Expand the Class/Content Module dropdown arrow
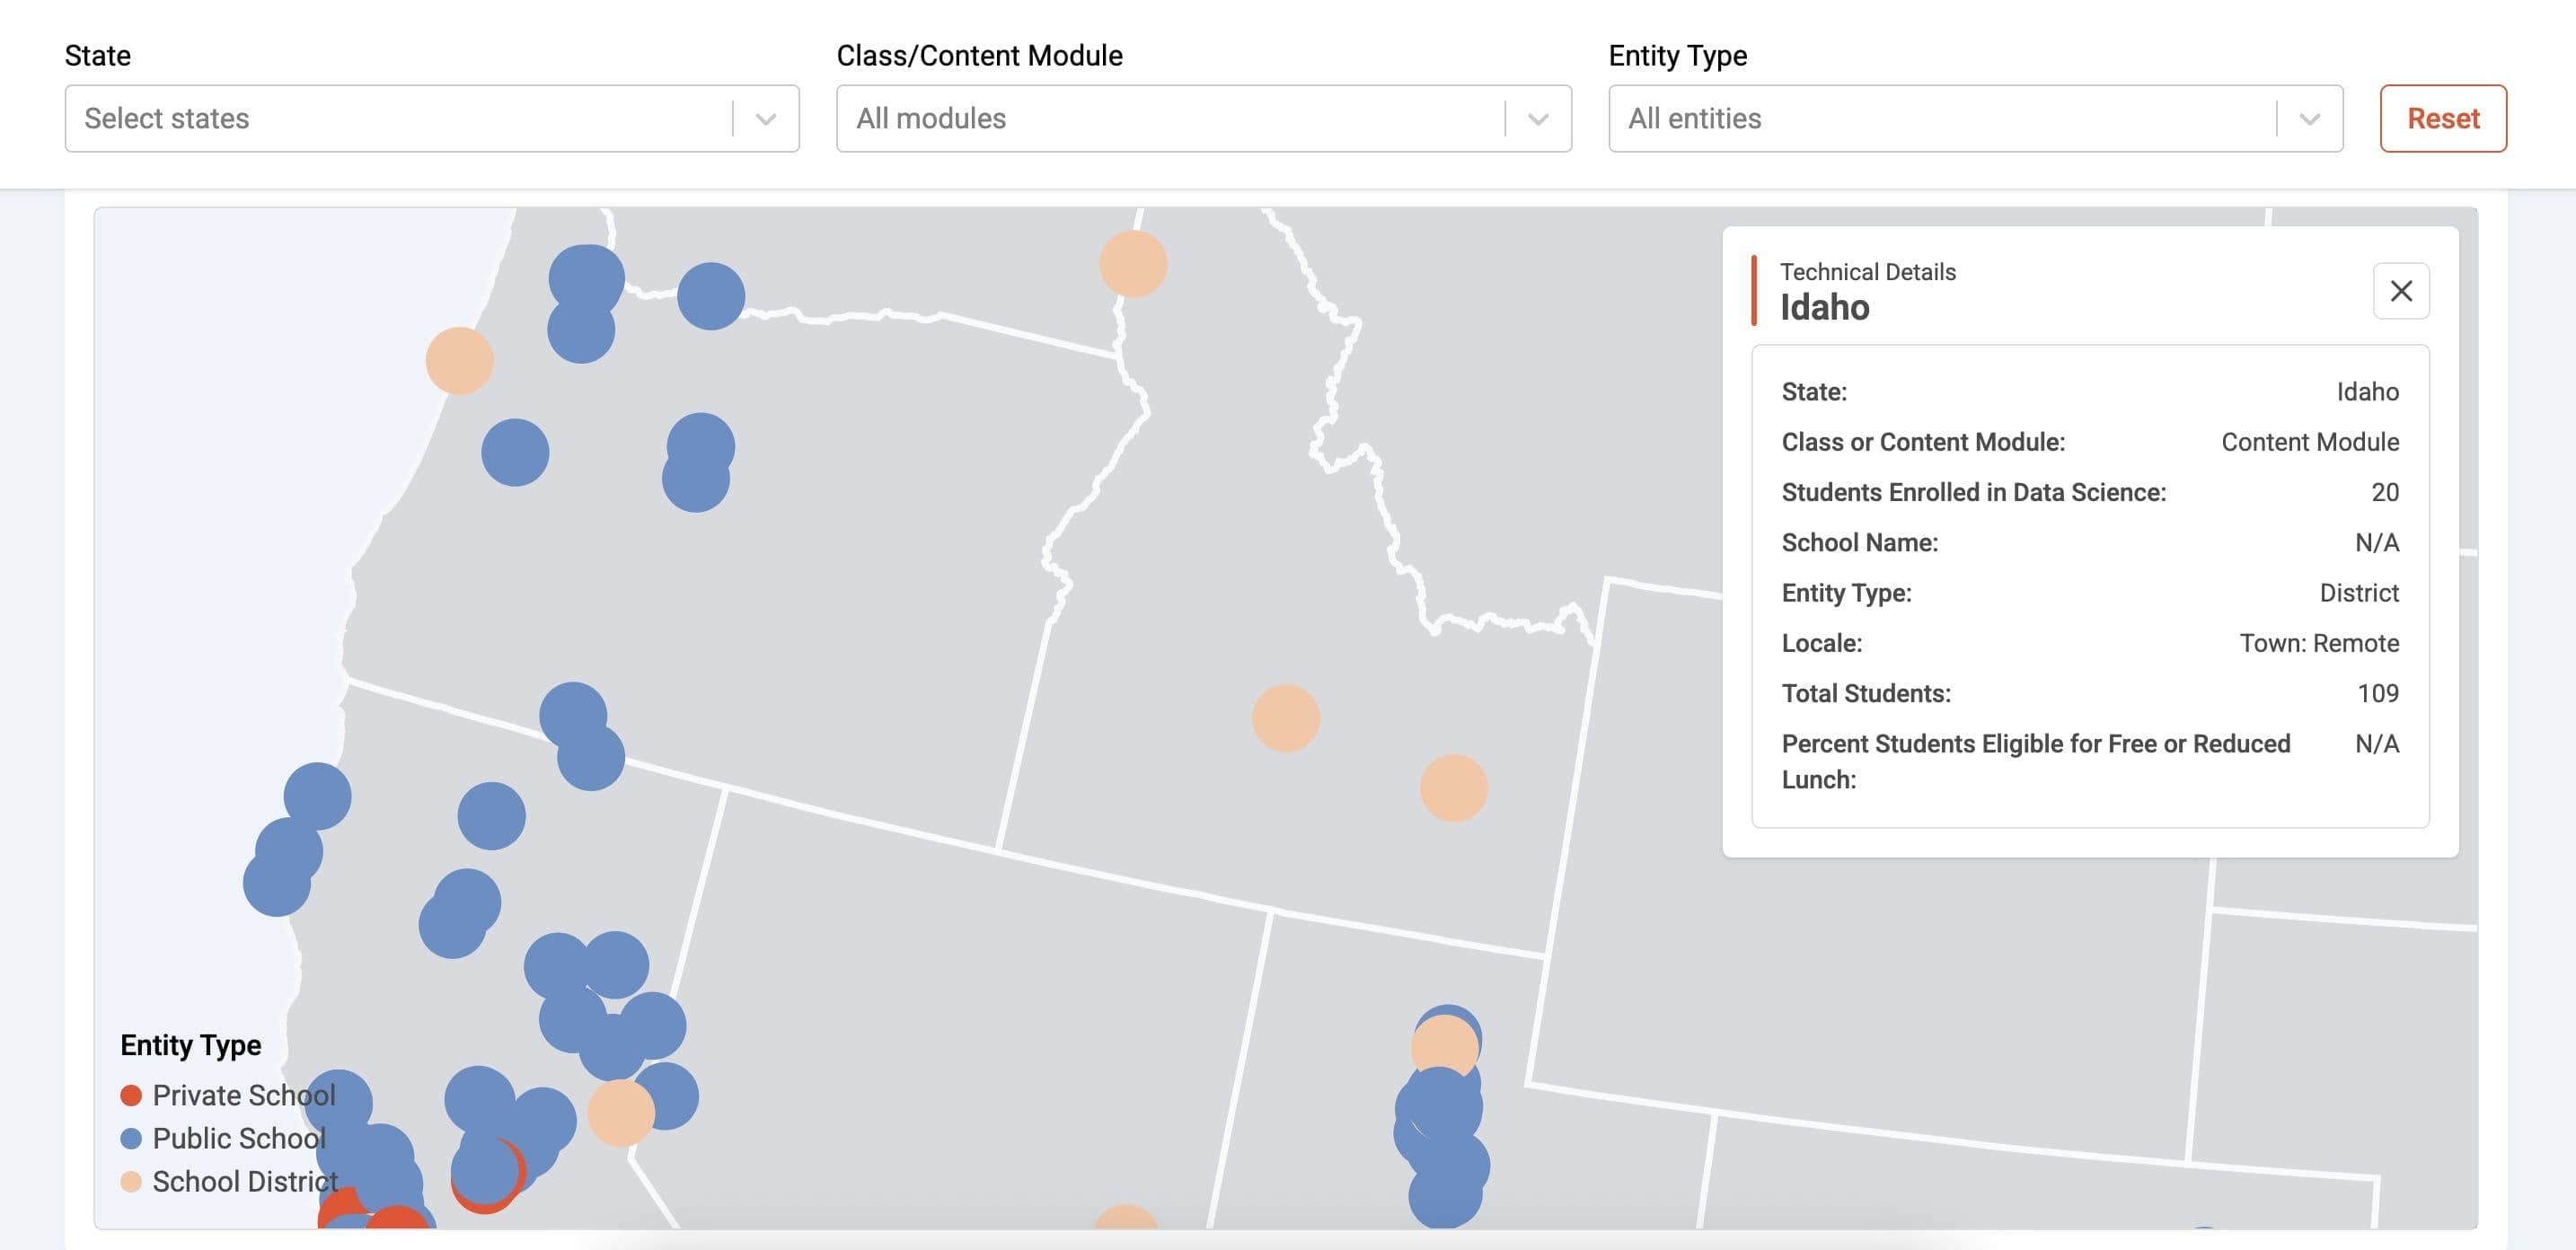This screenshot has height=1250, width=2576. 1538,119
